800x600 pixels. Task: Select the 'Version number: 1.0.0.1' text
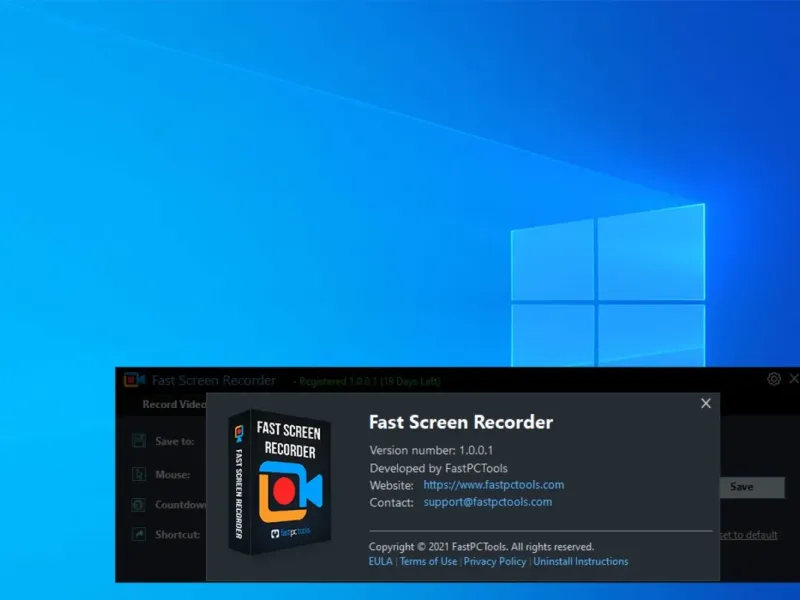[x=431, y=450]
